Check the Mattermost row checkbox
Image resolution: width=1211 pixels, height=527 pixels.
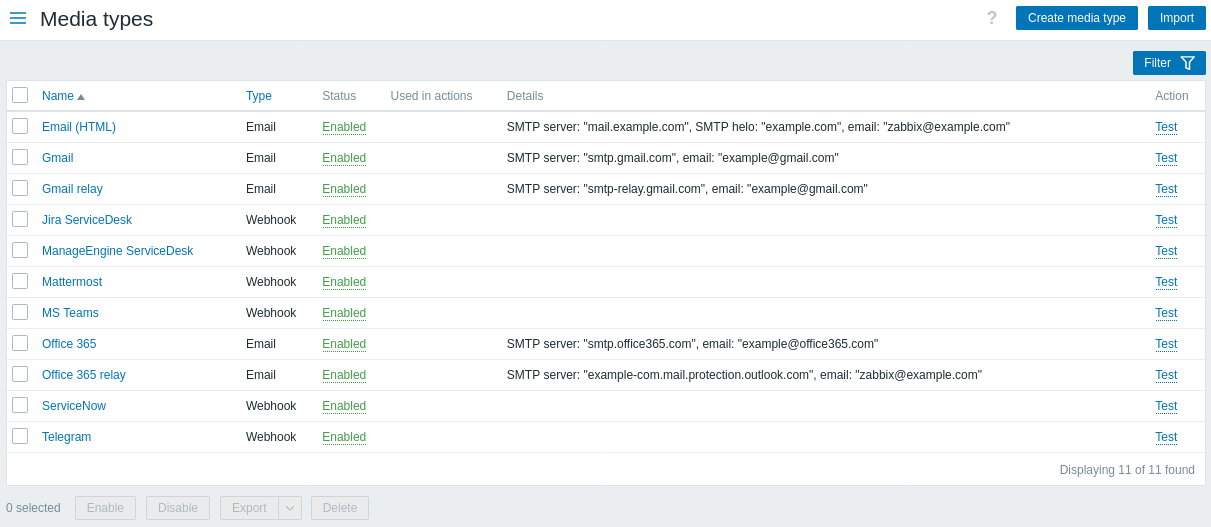tap(20, 281)
